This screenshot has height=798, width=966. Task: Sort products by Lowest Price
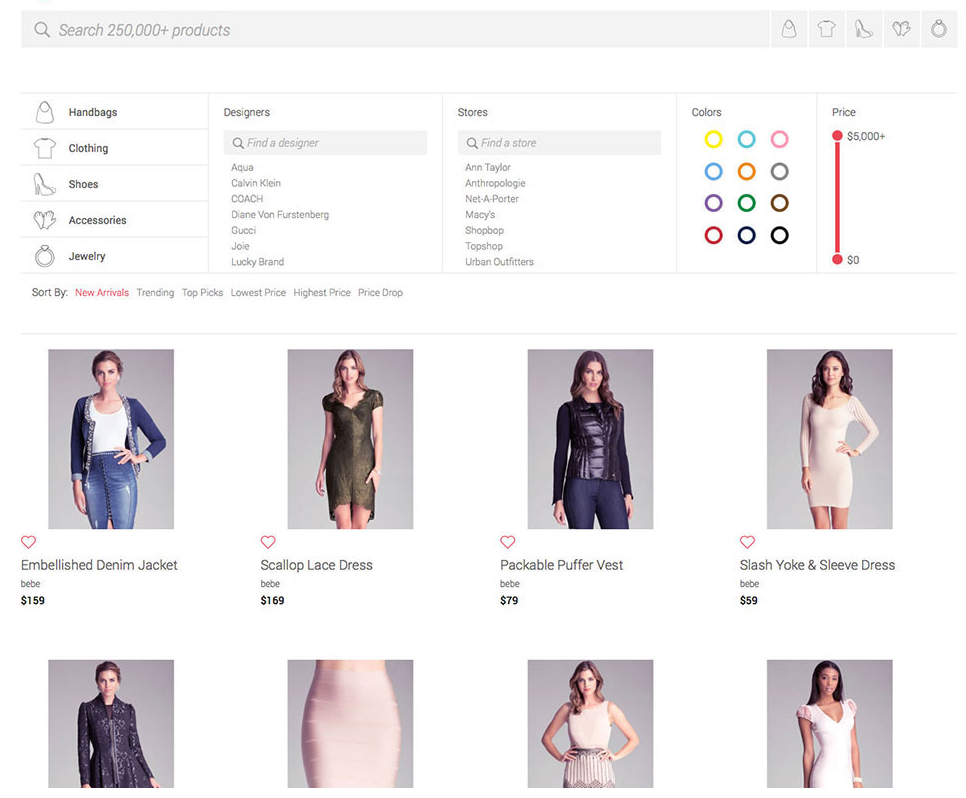[258, 293]
